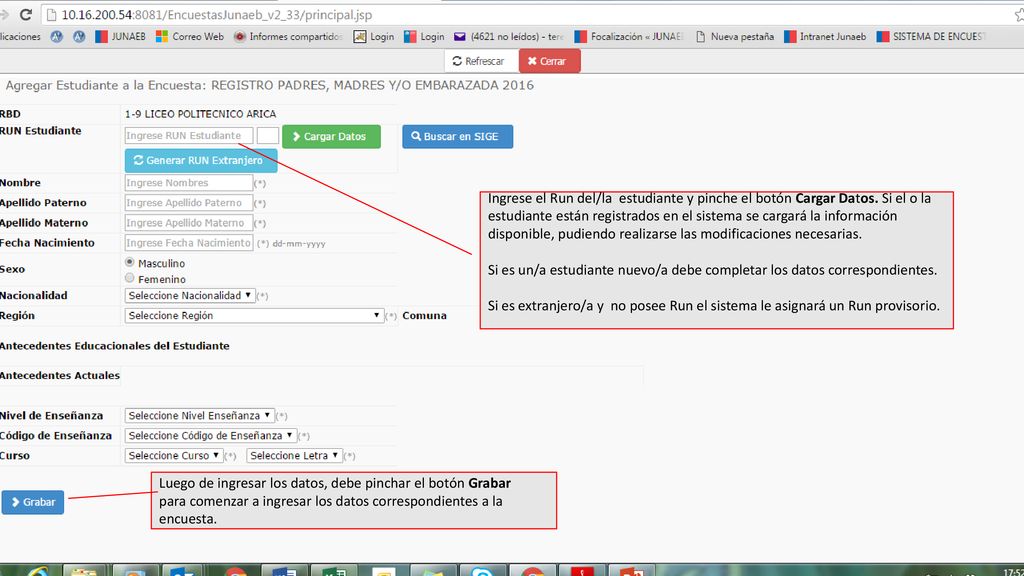
Task: Open the Seleccione Nivel Enseñanza dropdown
Action: click(199, 415)
